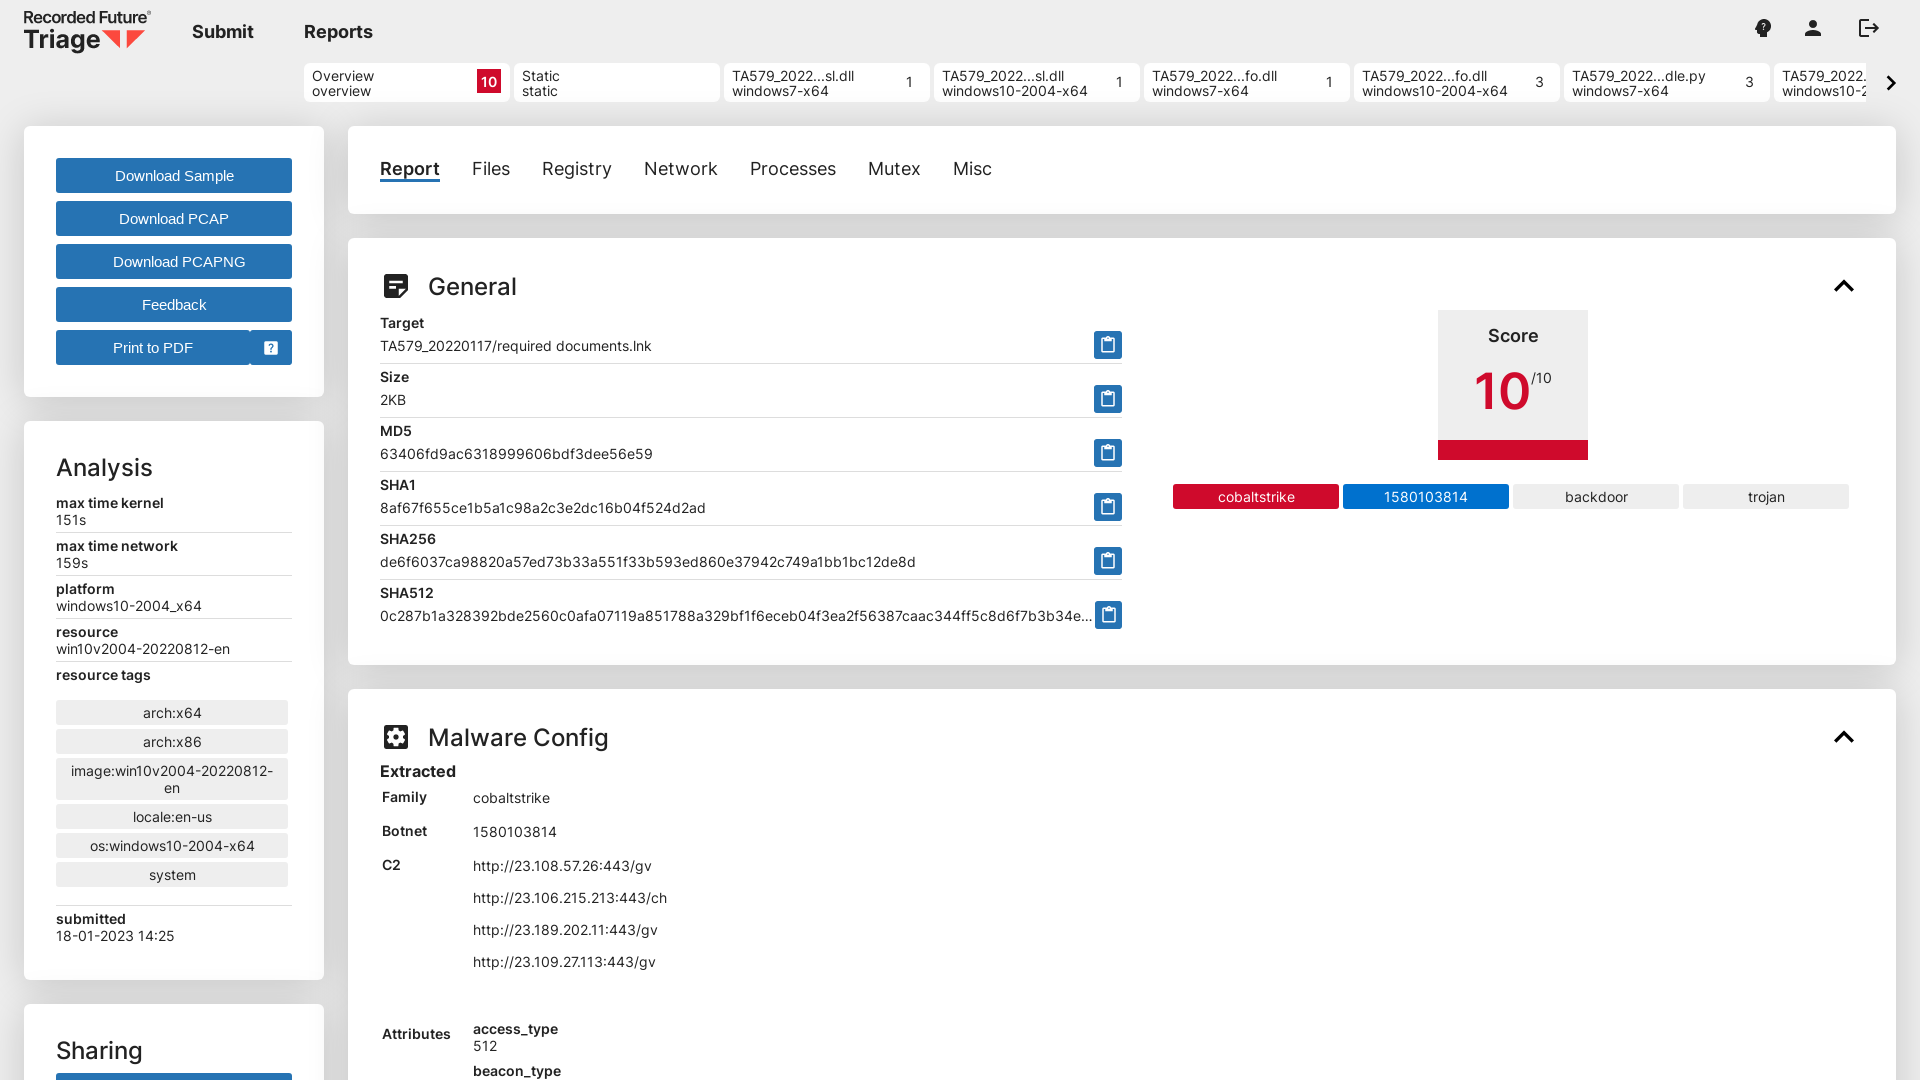Copy the SHA512 hash to clipboard
1920x1080 pixels.
1108,615
